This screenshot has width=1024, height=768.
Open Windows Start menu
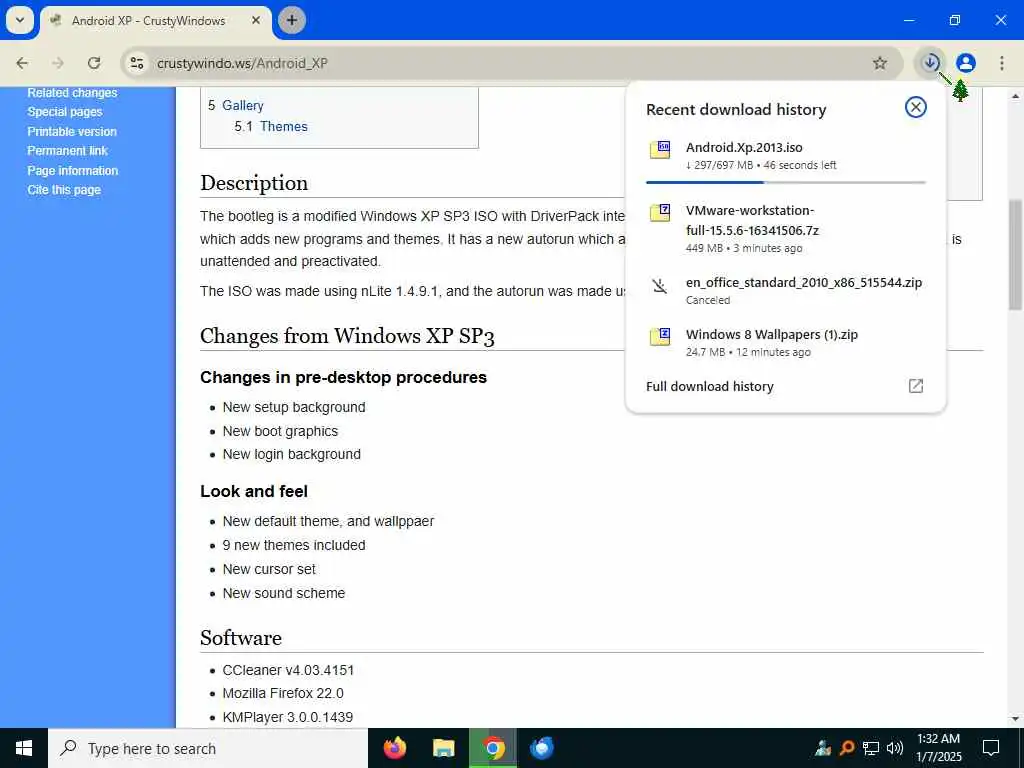click(24, 748)
